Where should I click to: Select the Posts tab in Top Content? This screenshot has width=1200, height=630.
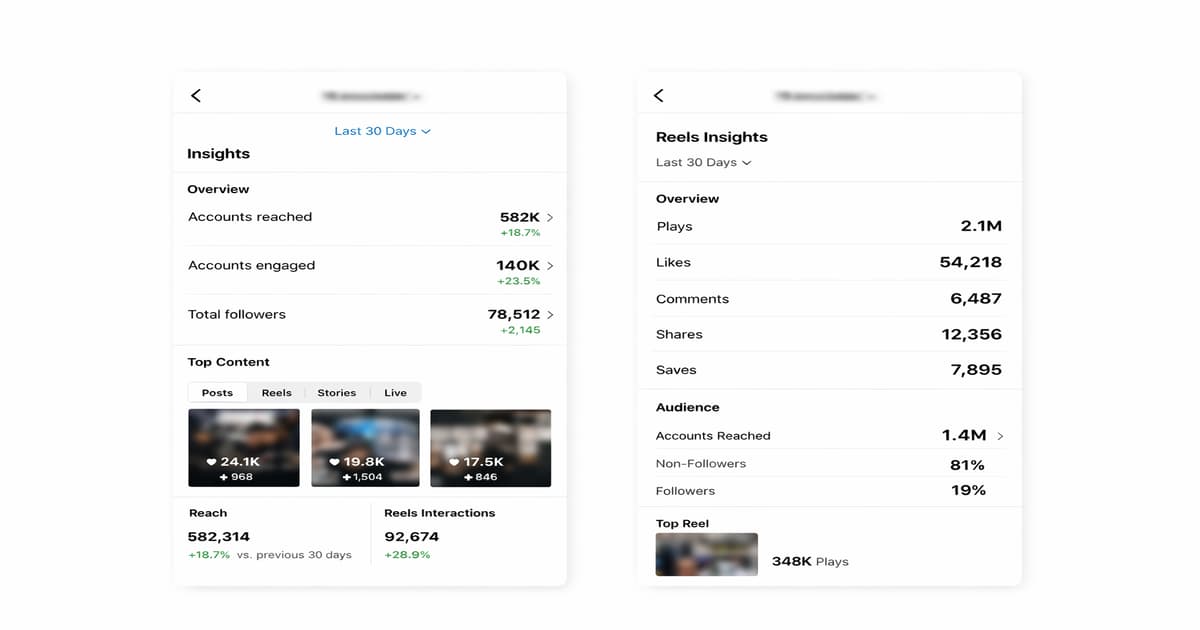point(217,393)
